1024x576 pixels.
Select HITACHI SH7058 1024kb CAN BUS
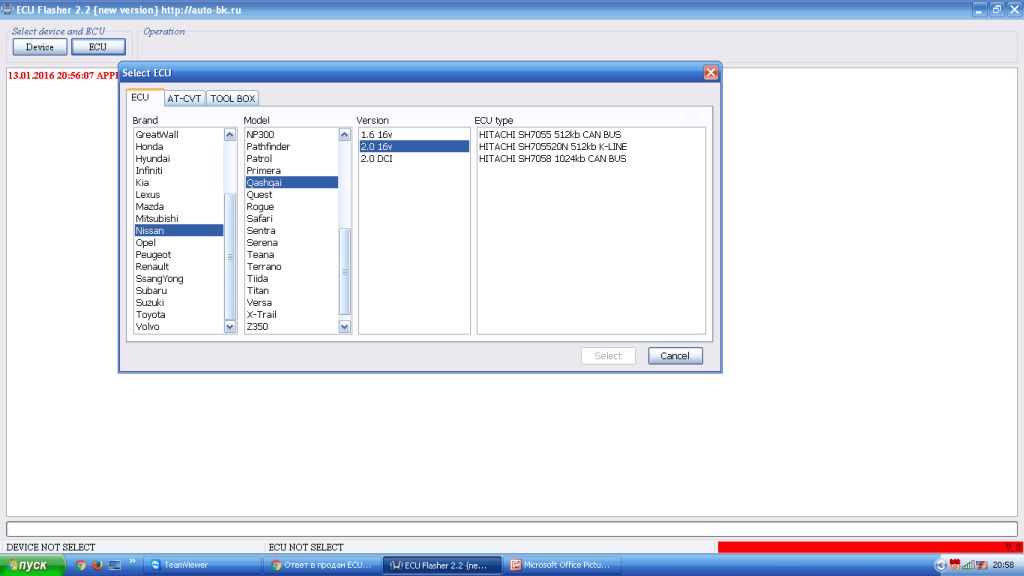click(x=591, y=159)
